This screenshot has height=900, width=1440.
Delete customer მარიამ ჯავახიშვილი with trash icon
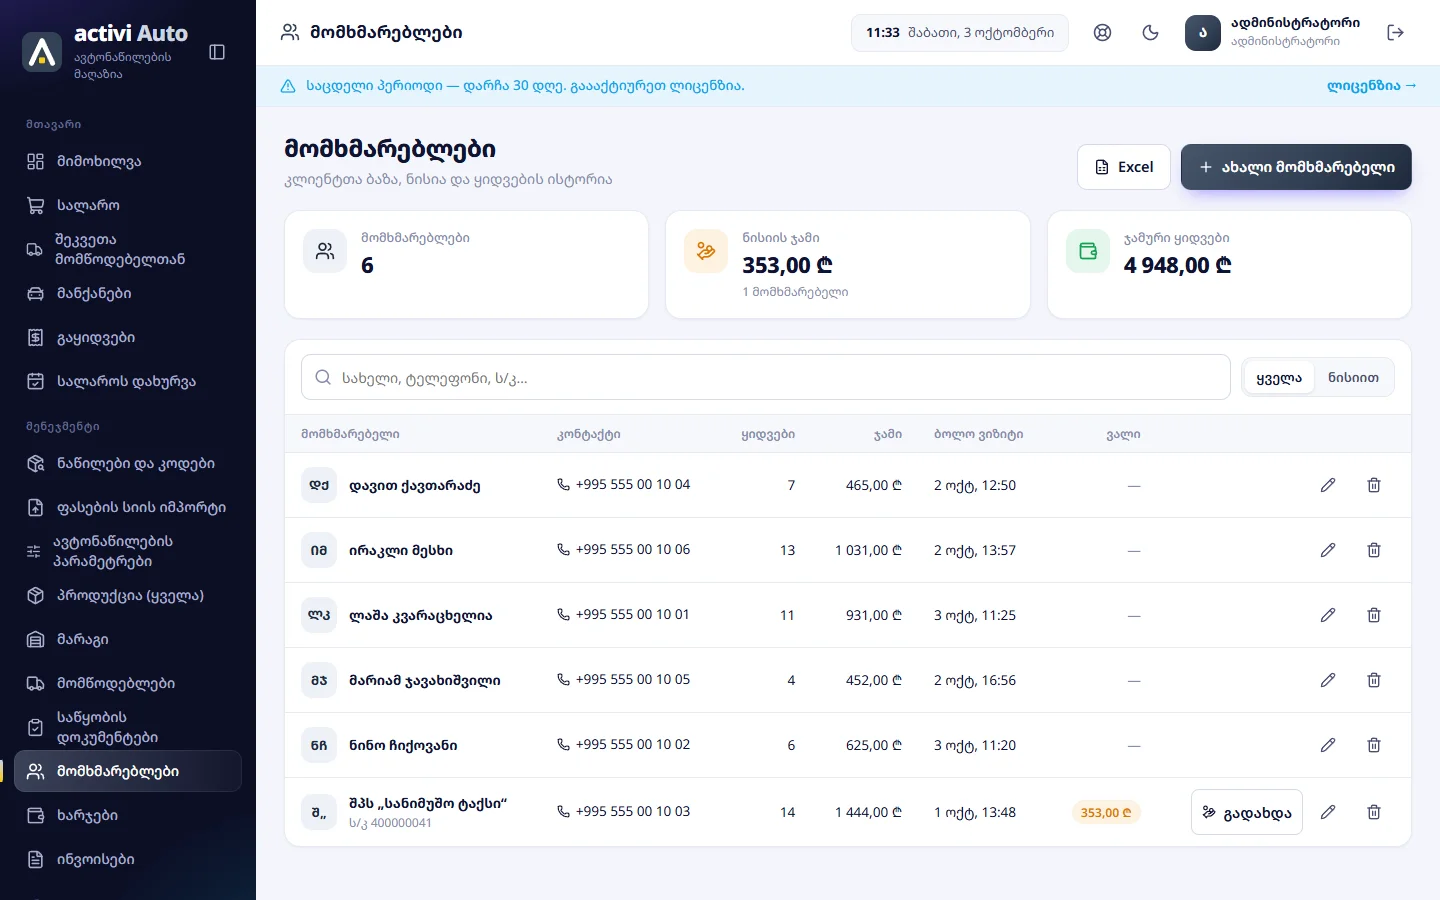pyautogui.click(x=1374, y=680)
